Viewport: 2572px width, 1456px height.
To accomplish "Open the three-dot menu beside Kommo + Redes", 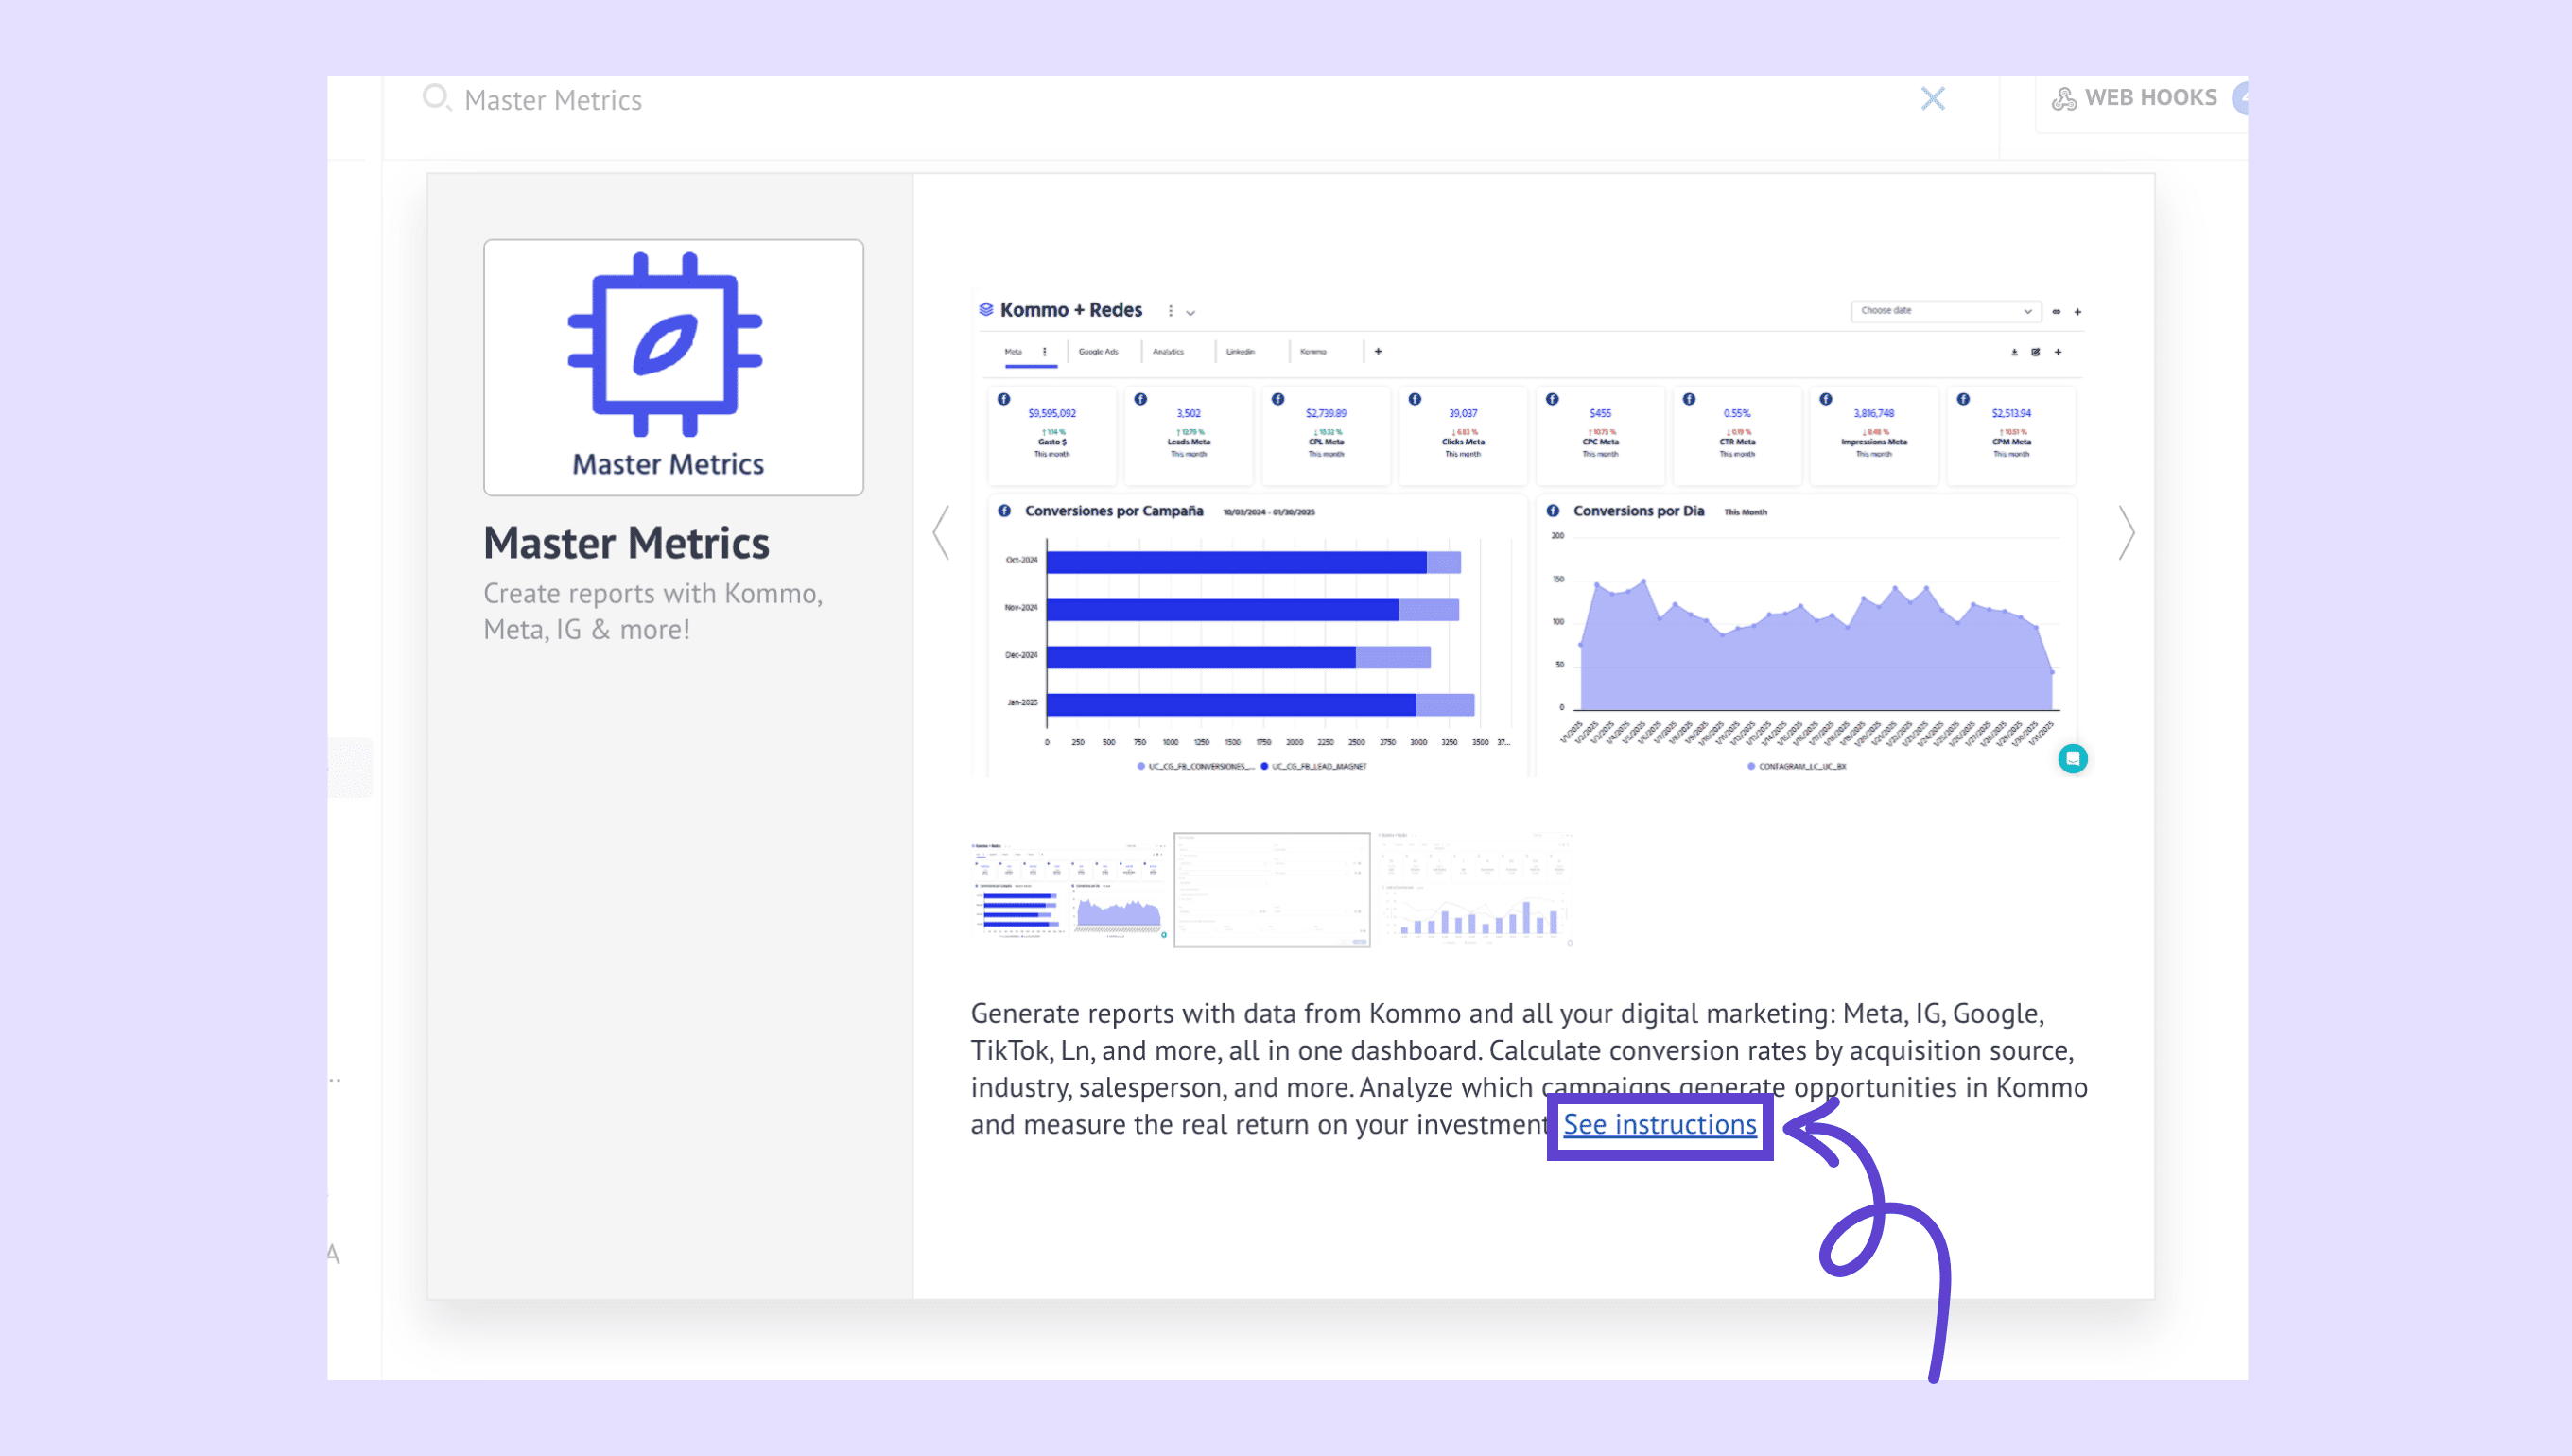I will click(x=1170, y=311).
